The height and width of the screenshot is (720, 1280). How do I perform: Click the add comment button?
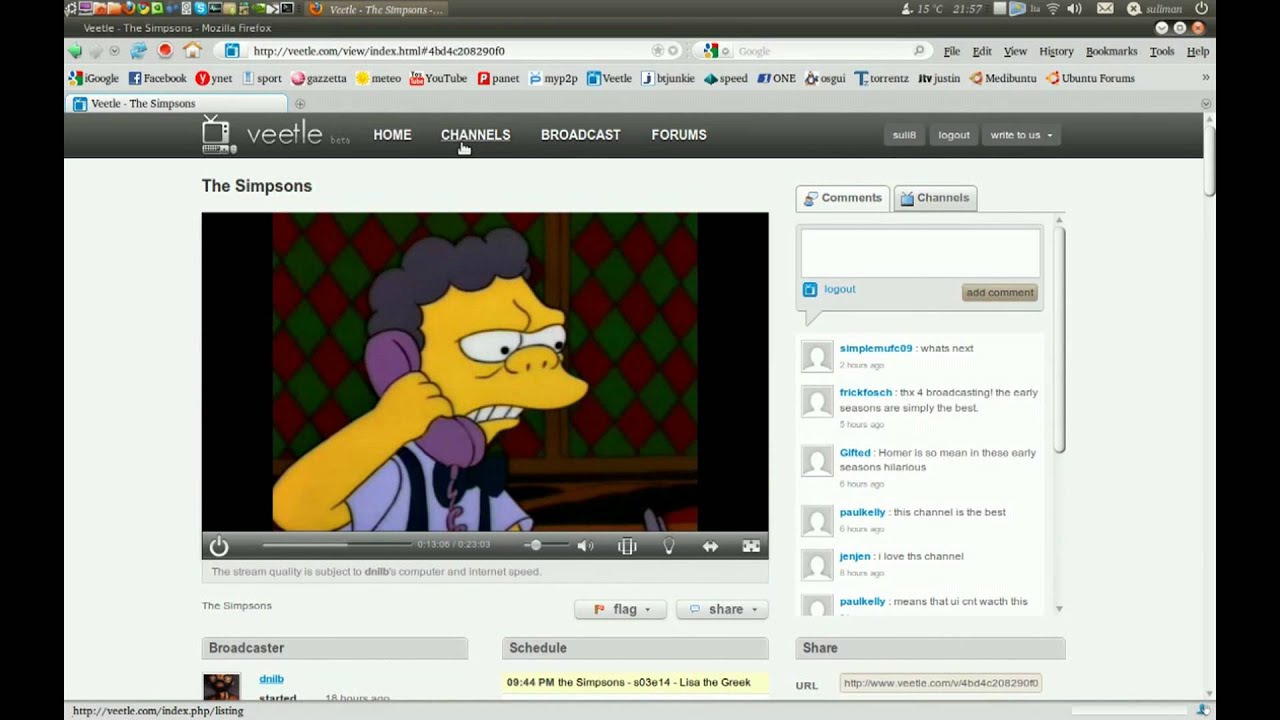click(x=1000, y=293)
